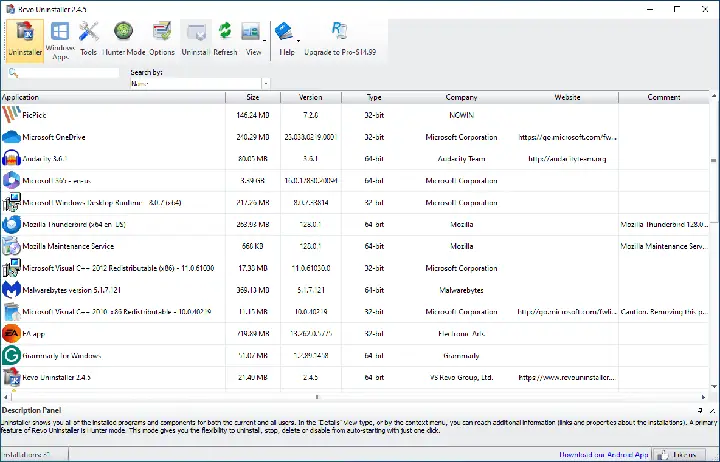Sort by the Website column header
Screen dimensions: 720x462
567,97
